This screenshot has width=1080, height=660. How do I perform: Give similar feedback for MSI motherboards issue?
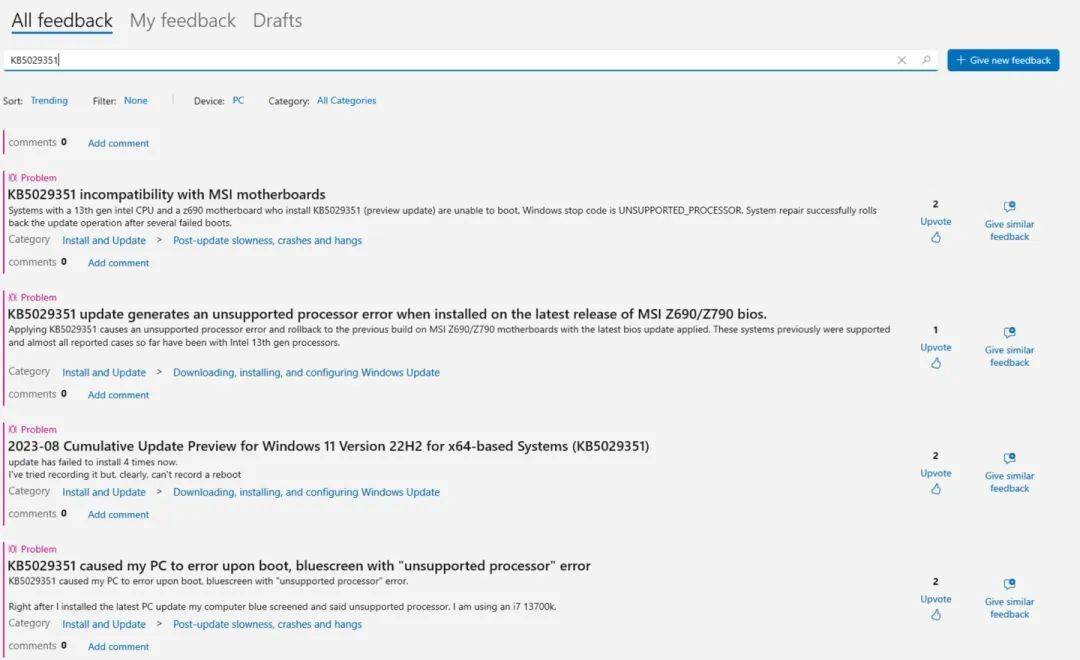point(1009,221)
